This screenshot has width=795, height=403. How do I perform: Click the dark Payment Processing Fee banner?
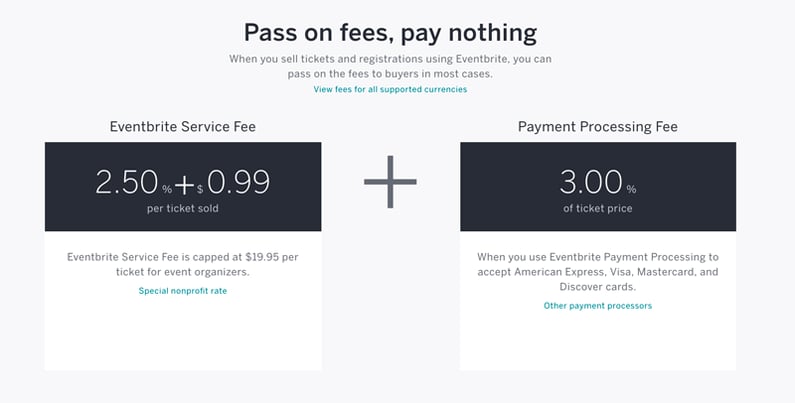598,187
